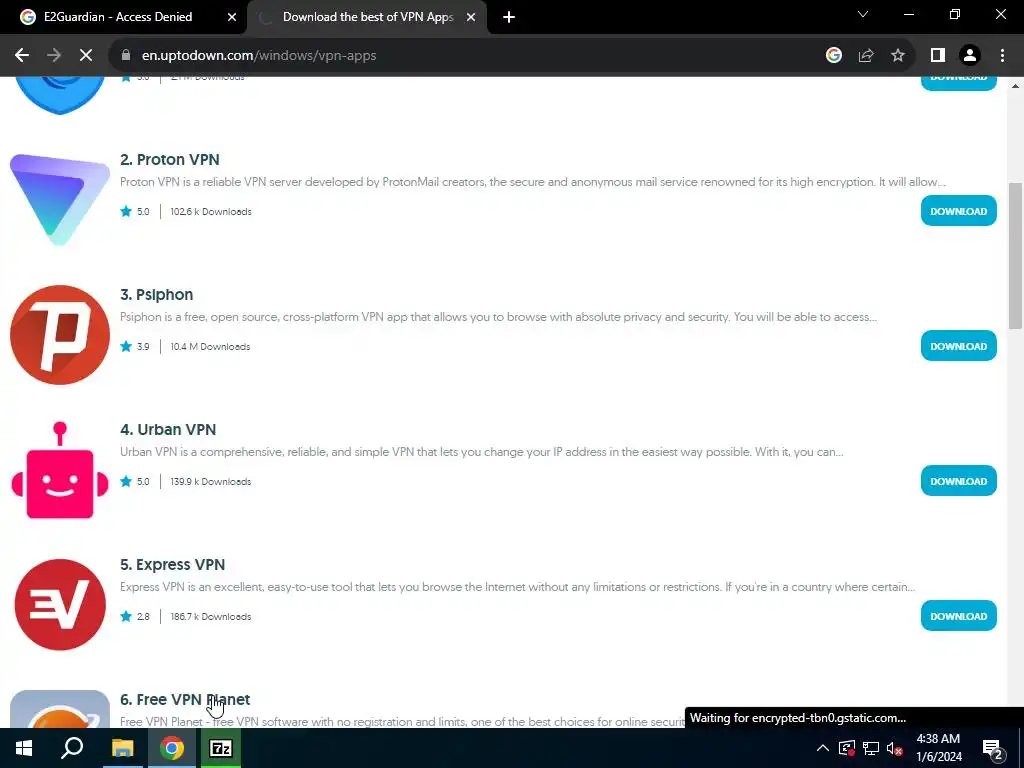Screen dimensions: 1024x768
Task: Share this page using the share icon
Action: (866, 56)
